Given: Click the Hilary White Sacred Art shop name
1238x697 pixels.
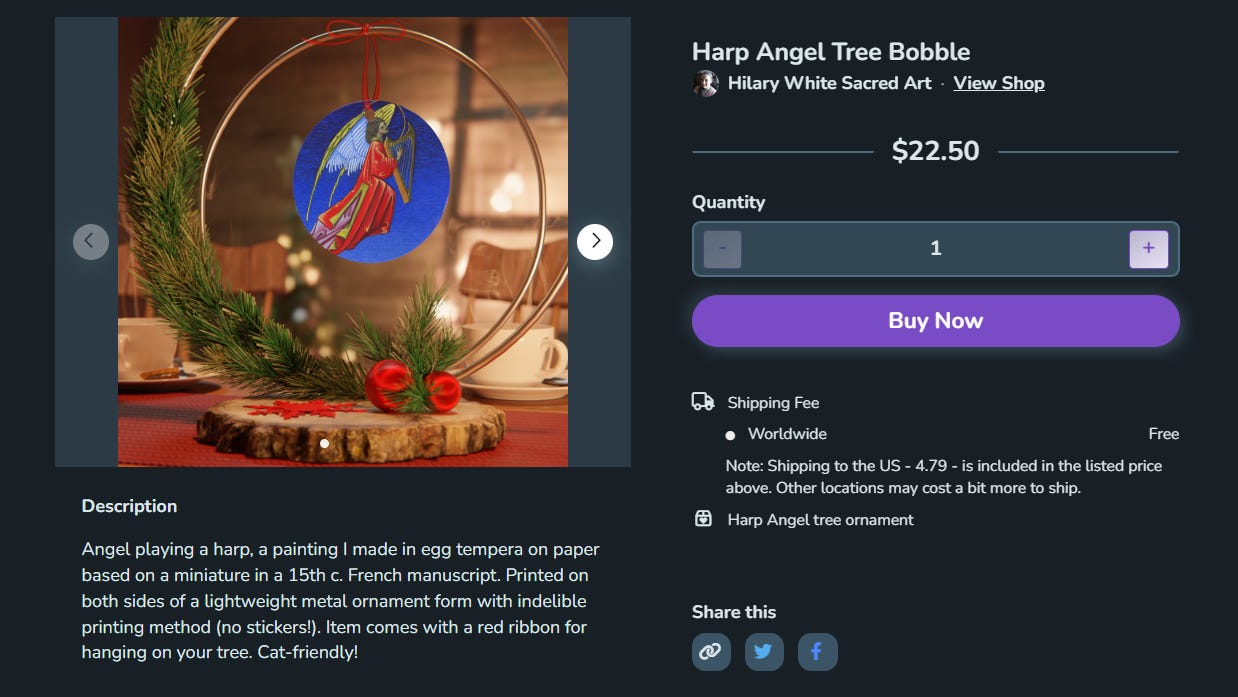Looking at the screenshot, I should coord(829,83).
